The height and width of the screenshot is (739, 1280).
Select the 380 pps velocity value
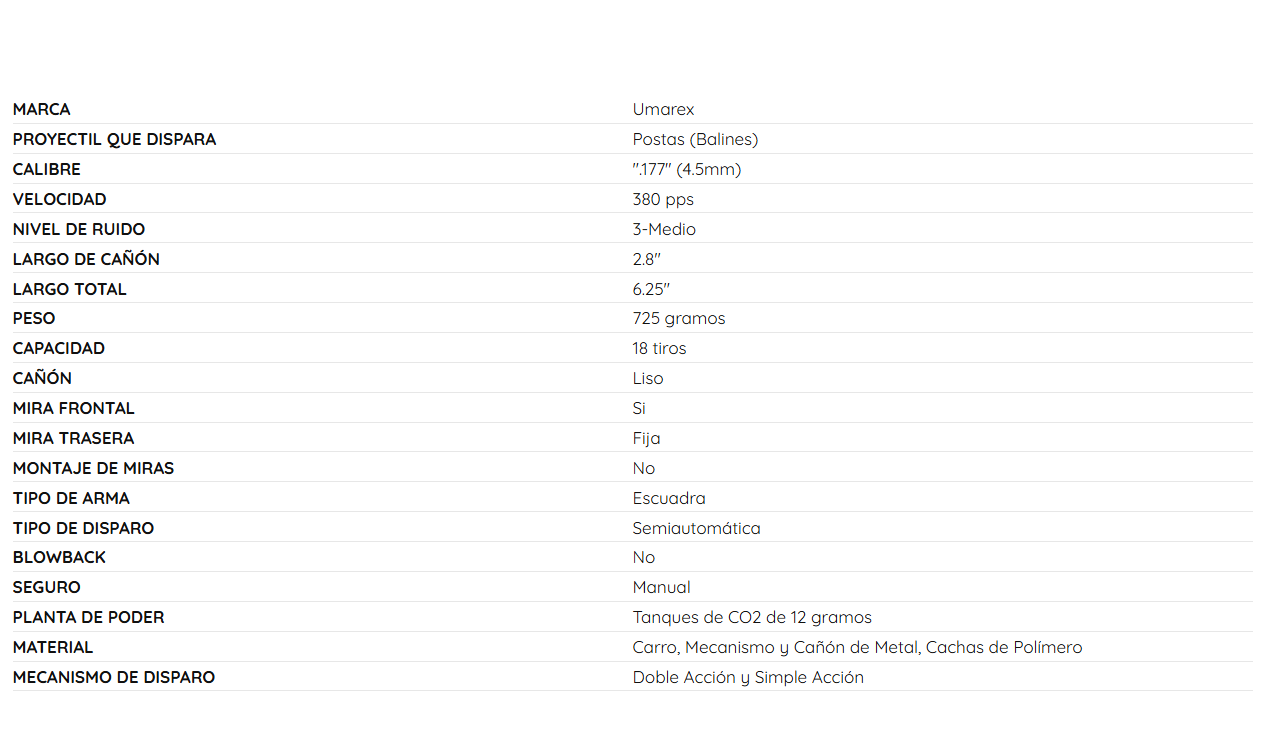tap(663, 199)
